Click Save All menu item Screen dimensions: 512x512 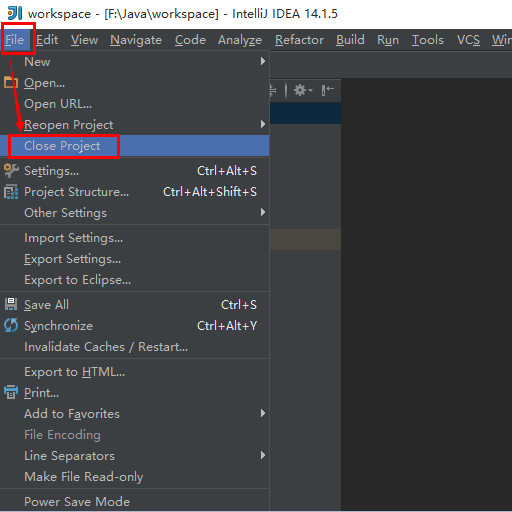click(x=135, y=305)
